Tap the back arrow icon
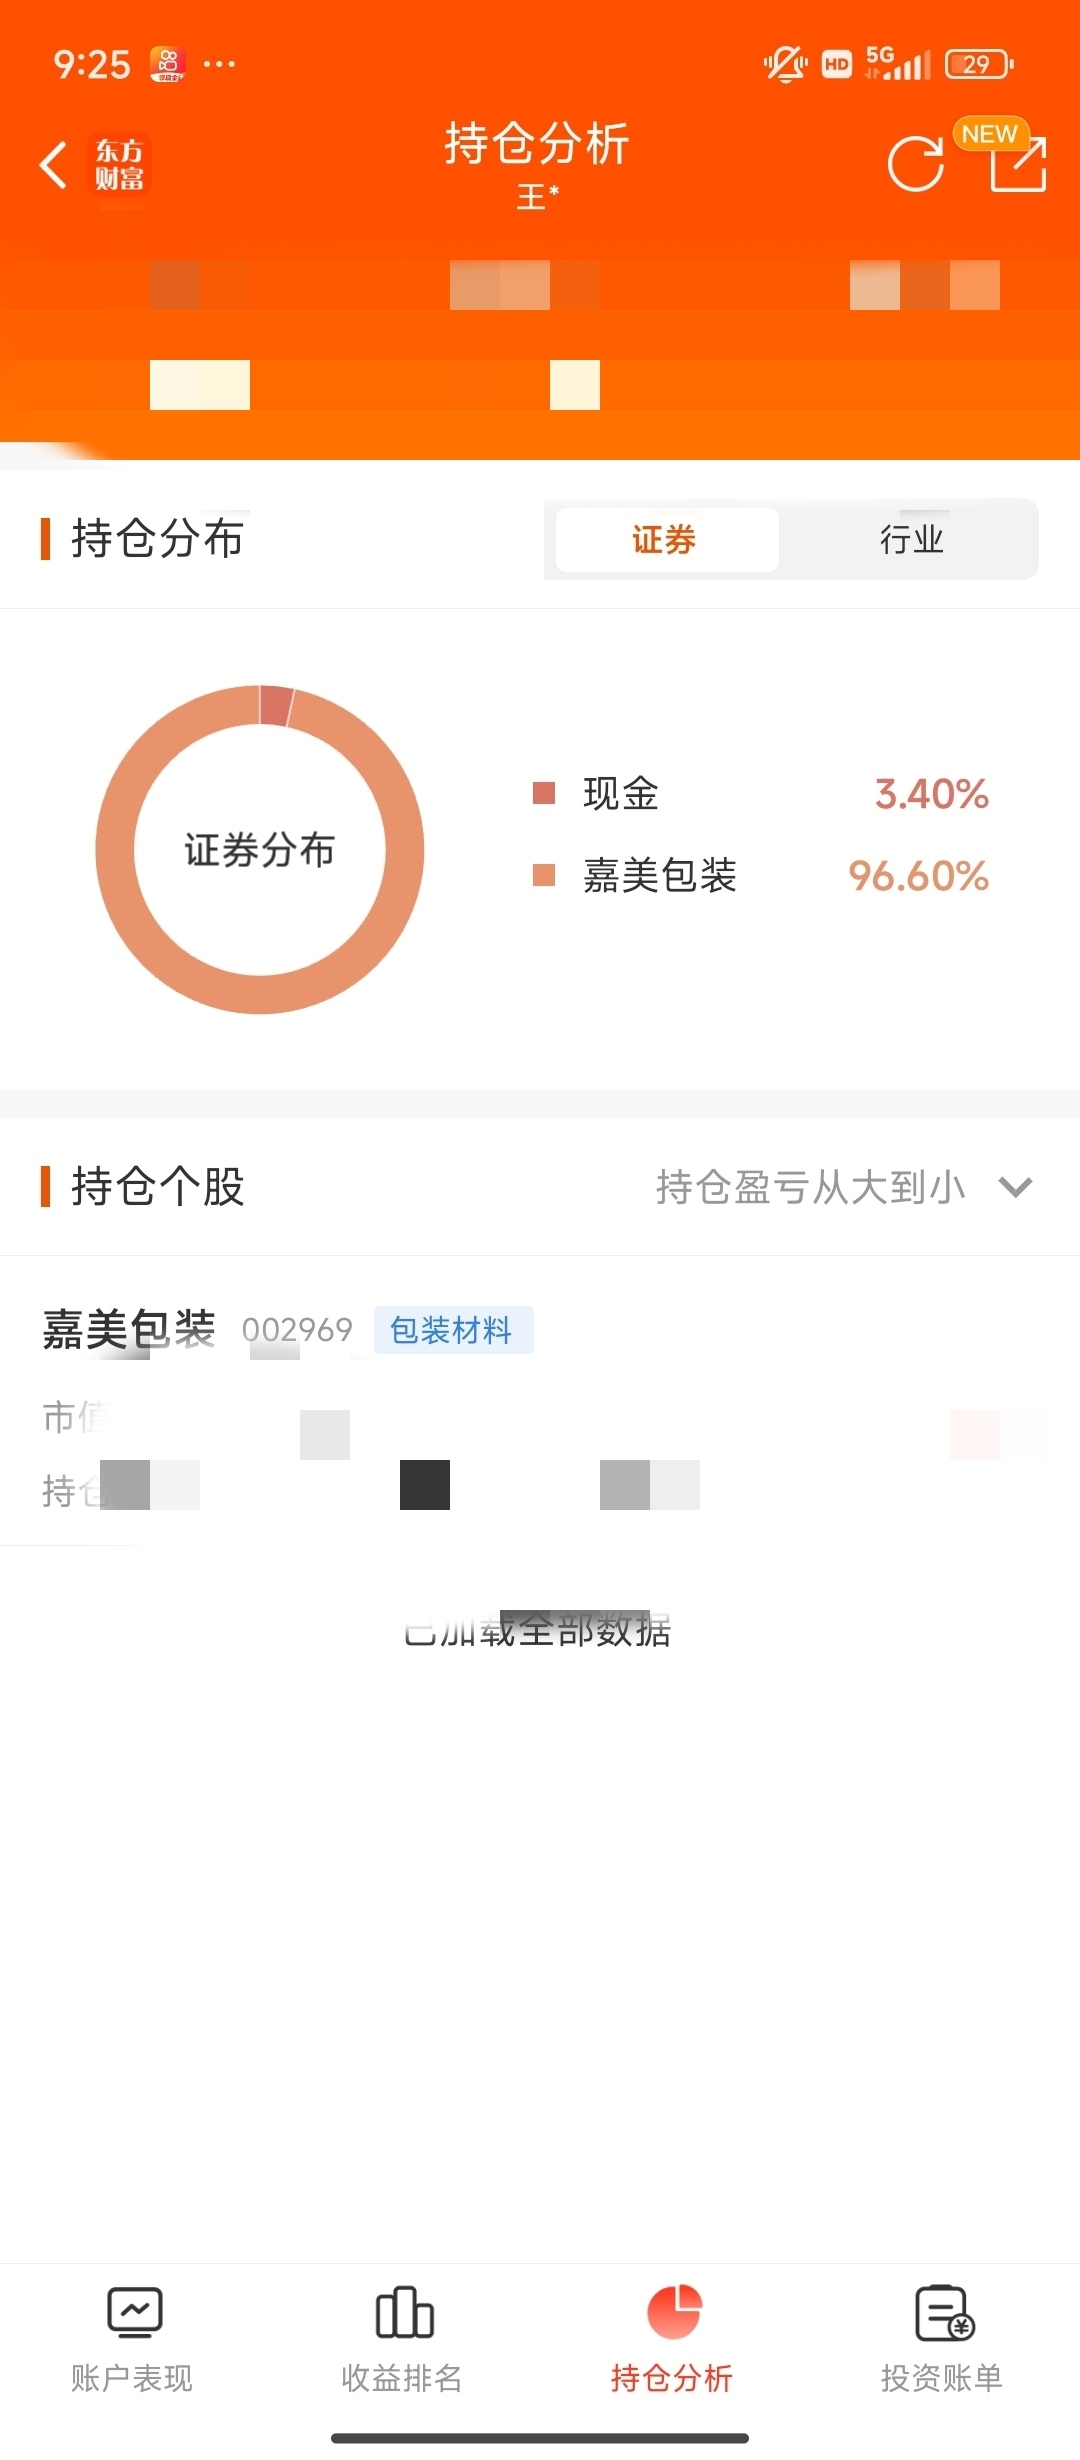This screenshot has height=2460, width=1080. click(x=53, y=165)
